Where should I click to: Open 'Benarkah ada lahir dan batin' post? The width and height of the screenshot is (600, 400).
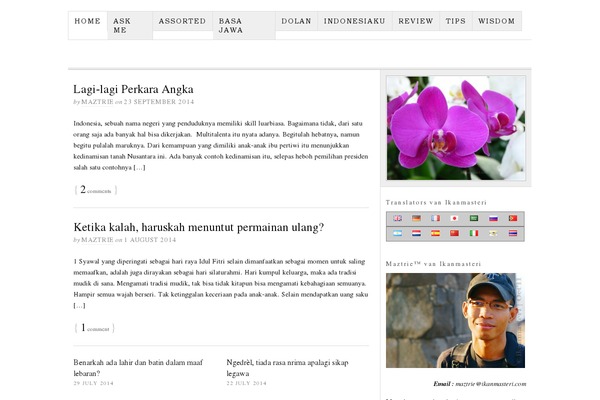pyautogui.click(x=138, y=368)
